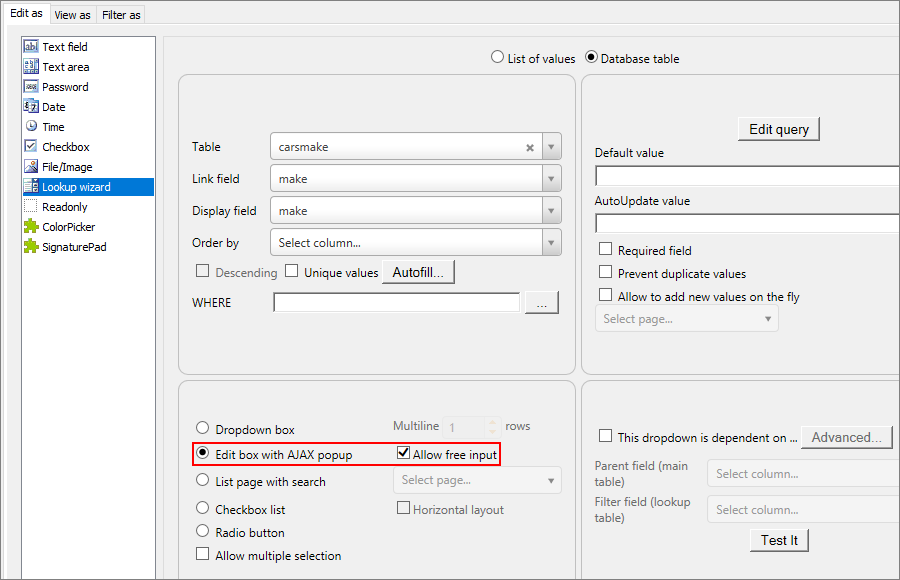
Task: Select the File/Image edit type icon
Action: pos(31,166)
